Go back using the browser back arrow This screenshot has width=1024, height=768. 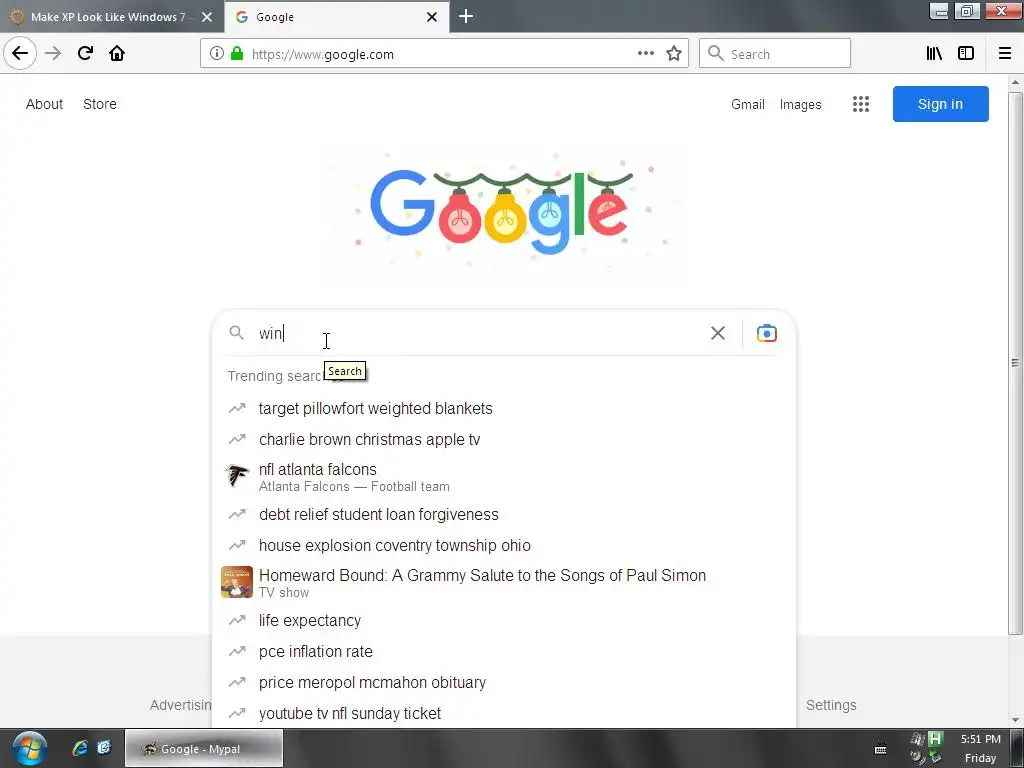coord(20,54)
